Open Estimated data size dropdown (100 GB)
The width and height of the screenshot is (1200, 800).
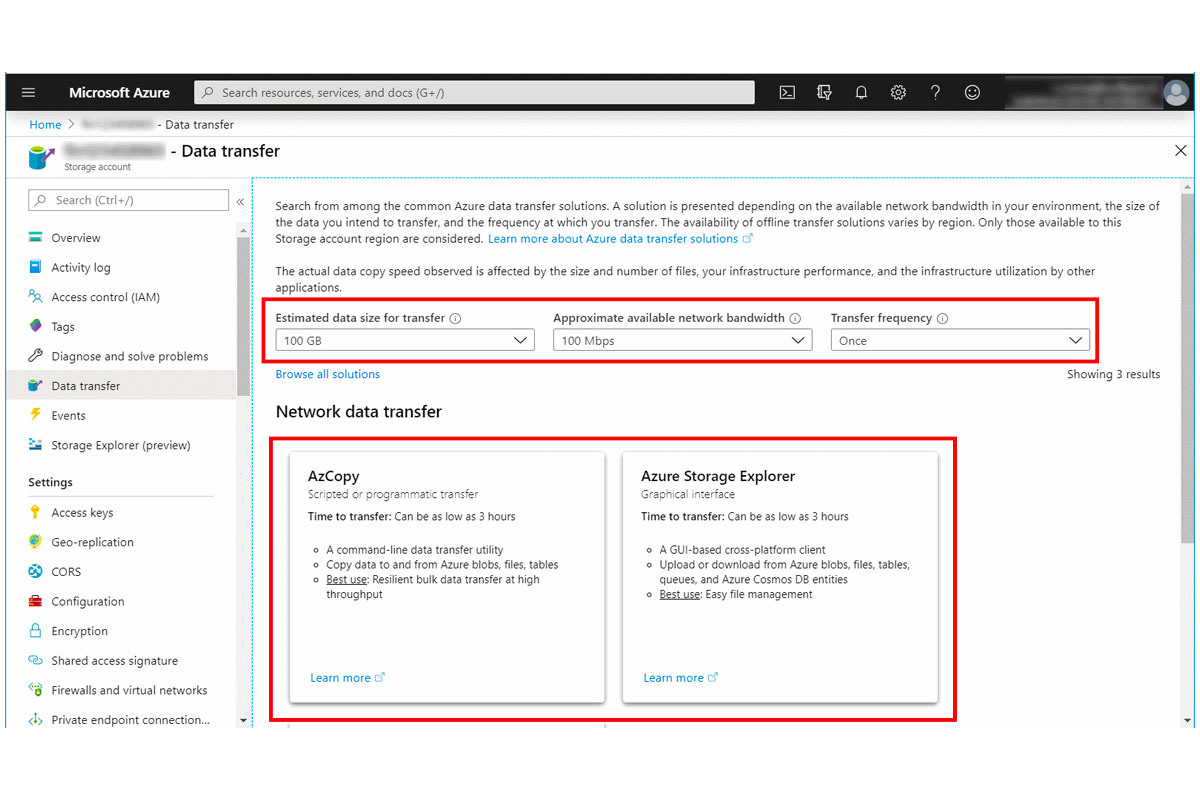(405, 340)
